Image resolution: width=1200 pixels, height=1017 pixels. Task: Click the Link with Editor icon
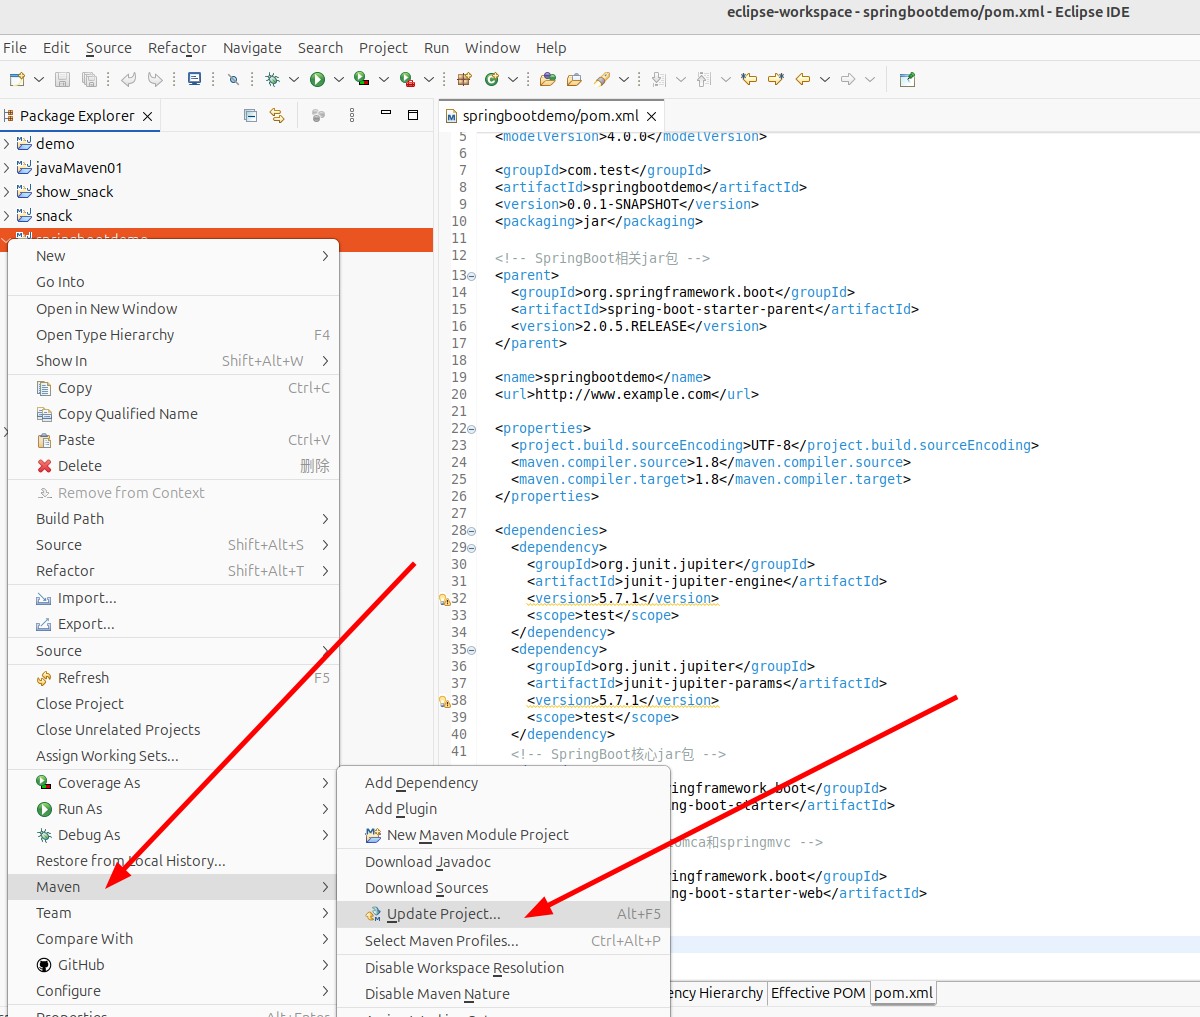[x=277, y=116]
